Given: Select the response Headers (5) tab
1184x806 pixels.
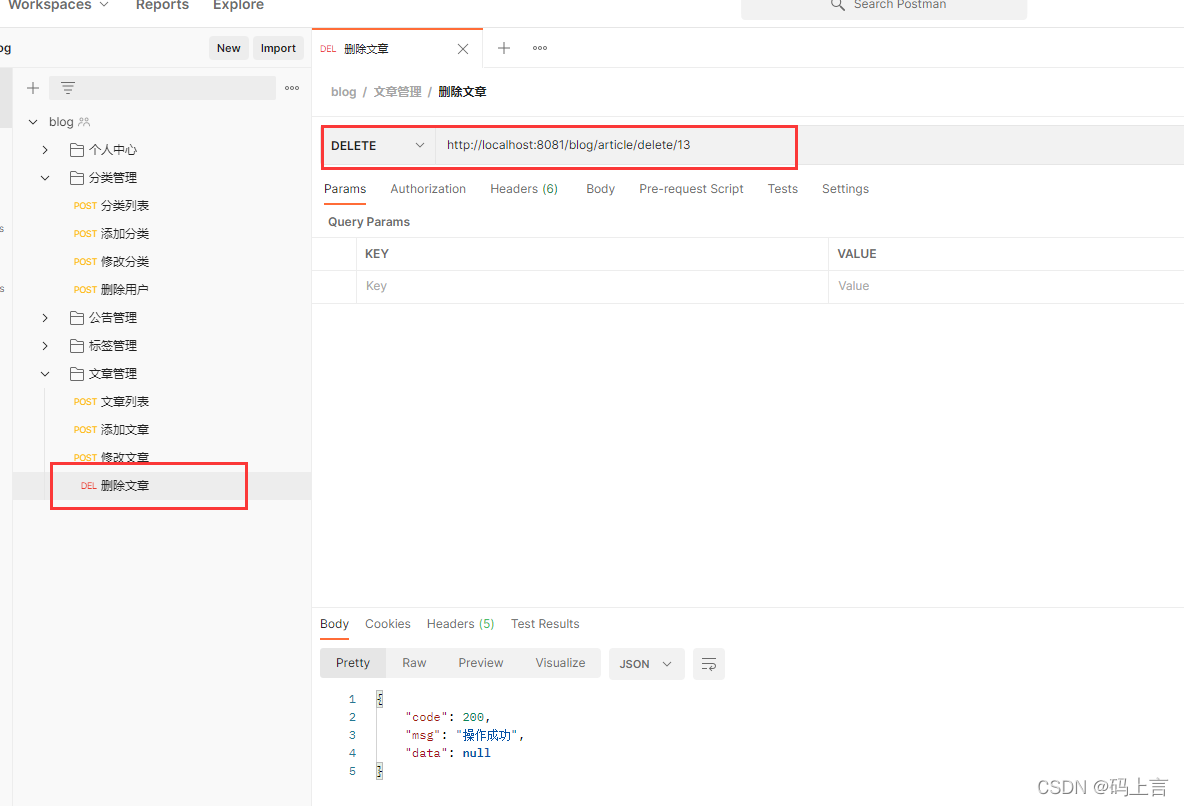Looking at the screenshot, I should click(461, 624).
